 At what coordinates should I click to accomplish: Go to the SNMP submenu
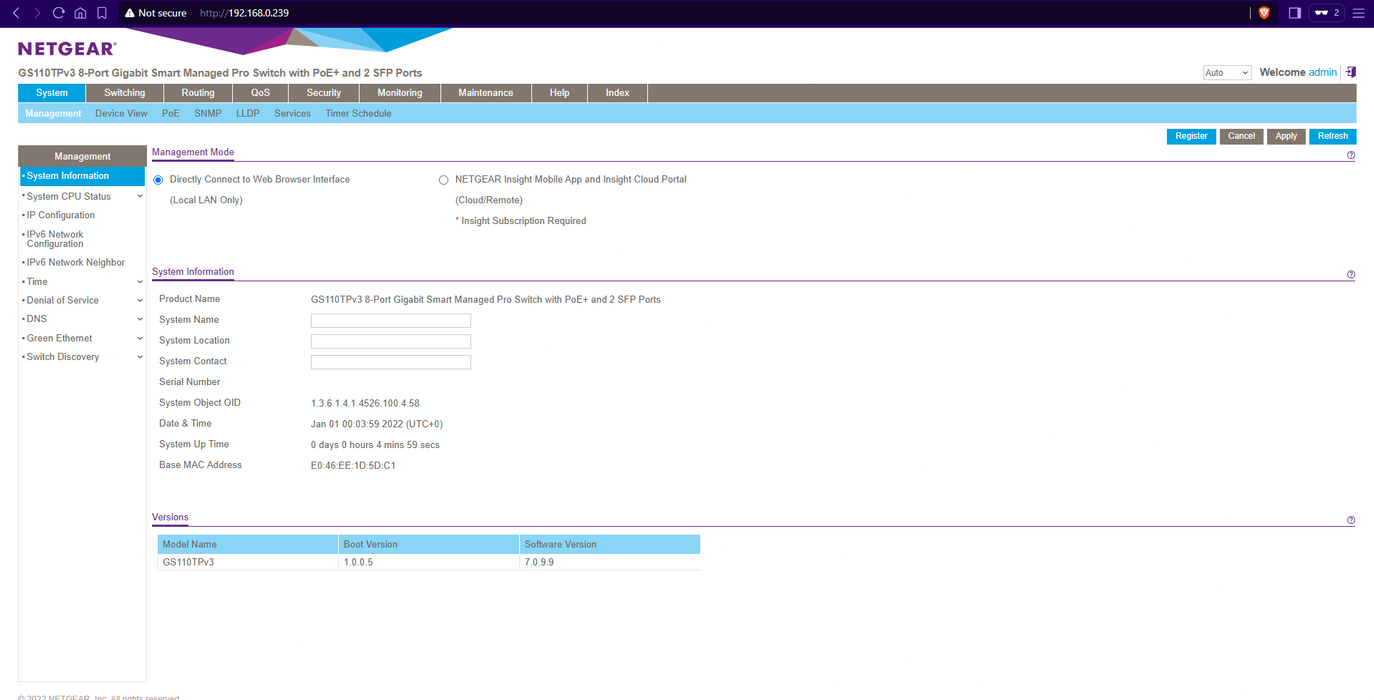tap(208, 113)
